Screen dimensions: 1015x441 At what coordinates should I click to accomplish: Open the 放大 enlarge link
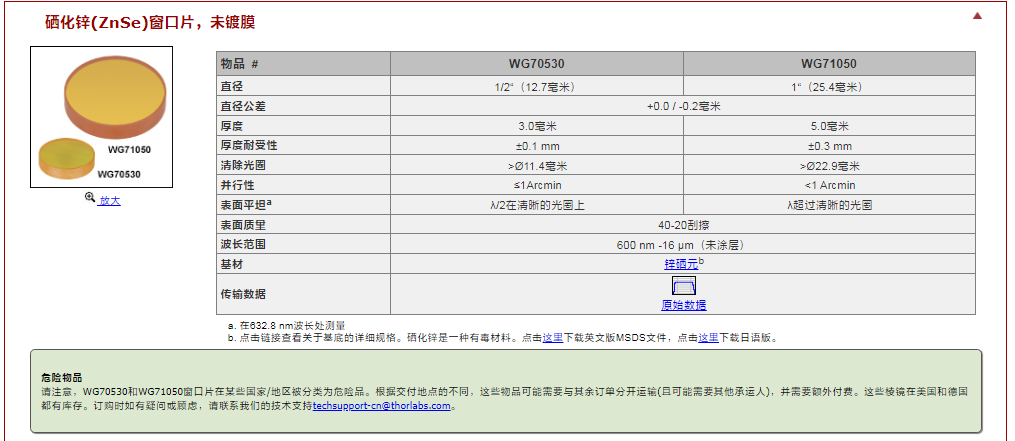(x=109, y=200)
